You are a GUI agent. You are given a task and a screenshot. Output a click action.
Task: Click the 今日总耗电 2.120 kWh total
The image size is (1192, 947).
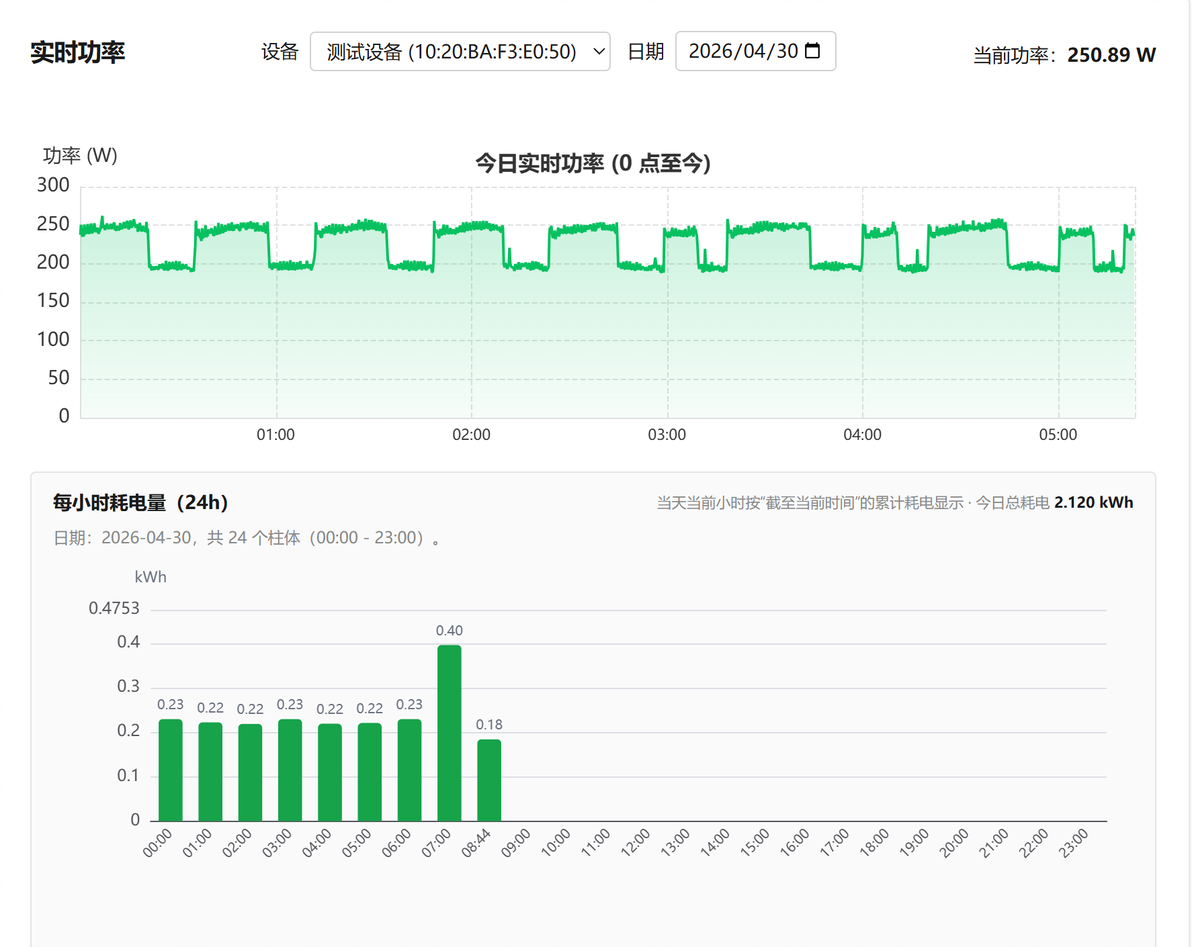(1054, 502)
